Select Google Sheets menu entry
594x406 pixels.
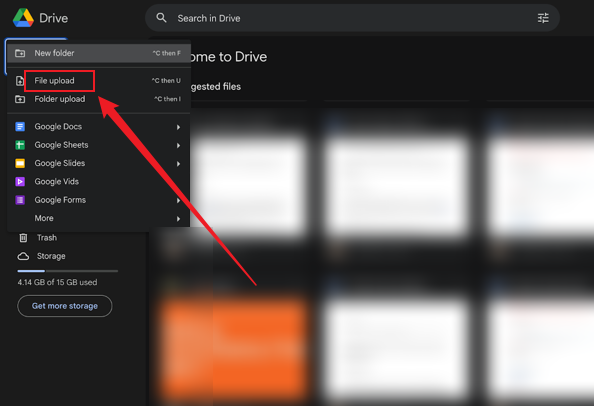(99, 145)
